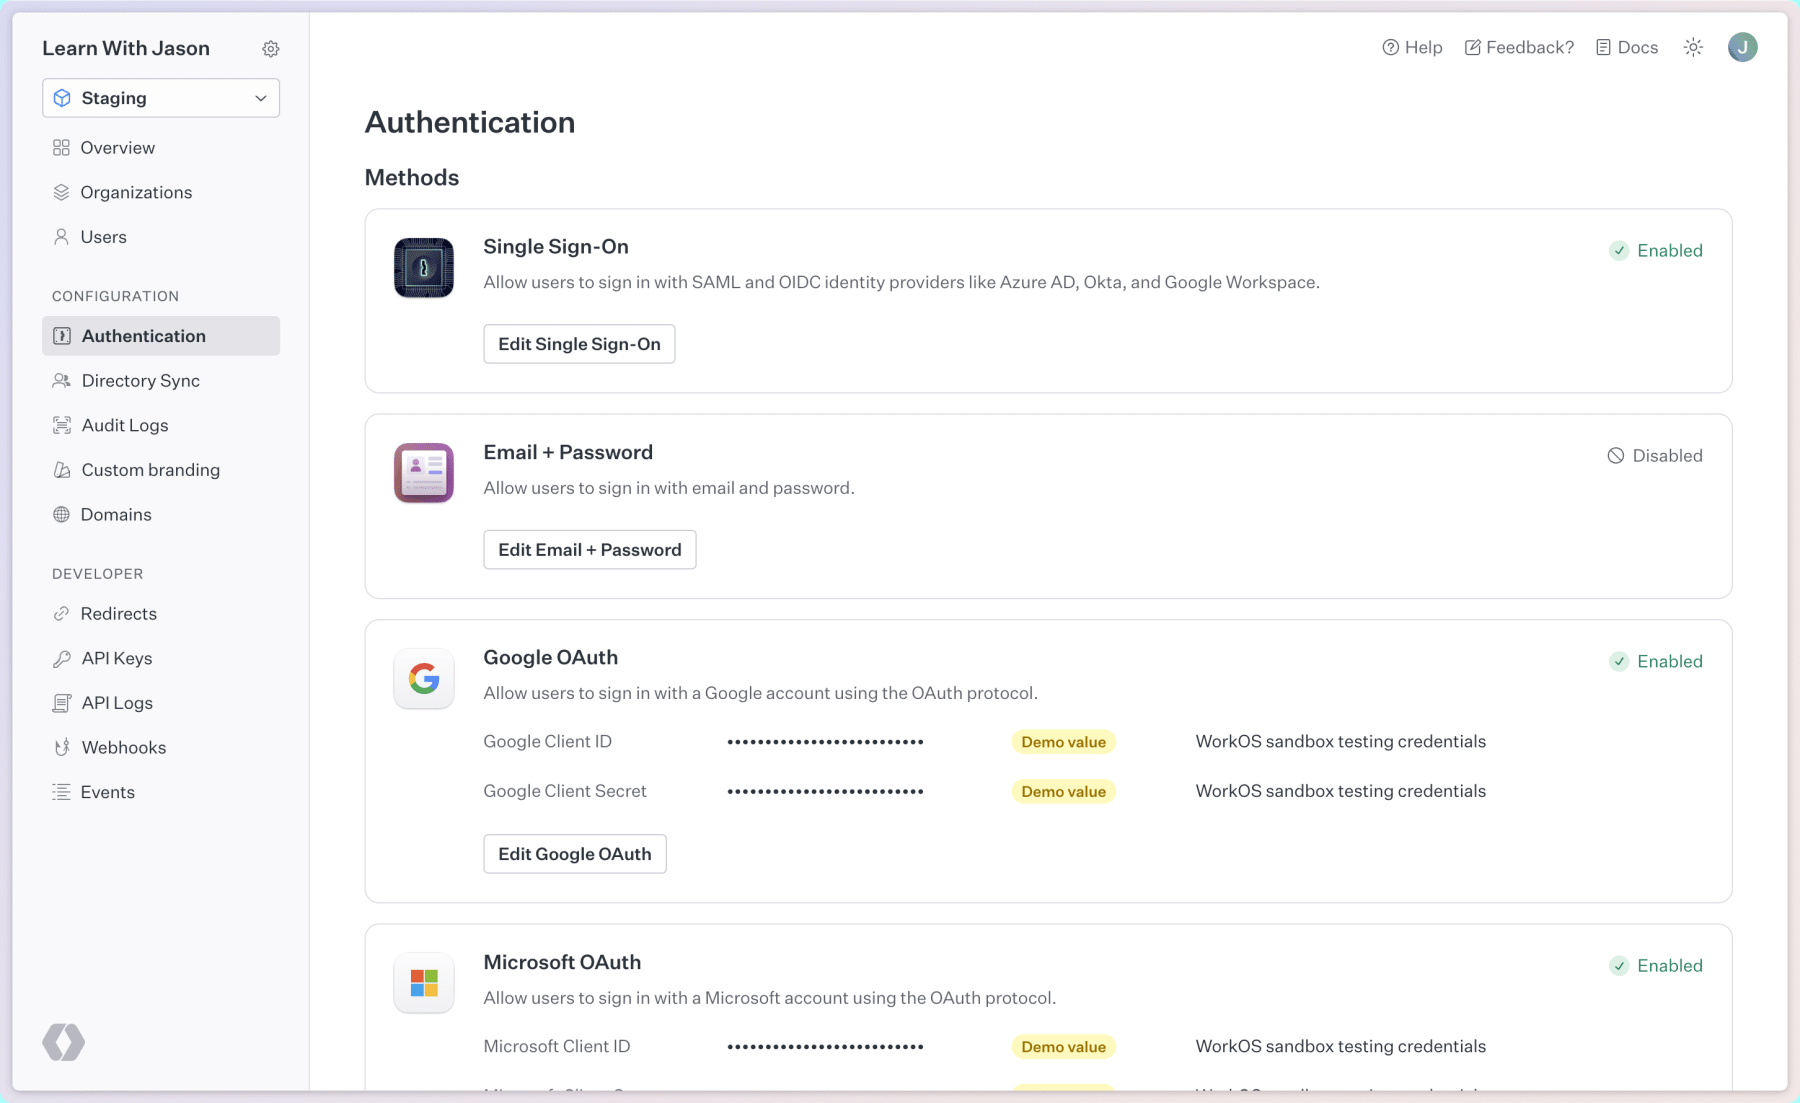
Task: Click the Users person icon
Action: (62, 237)
